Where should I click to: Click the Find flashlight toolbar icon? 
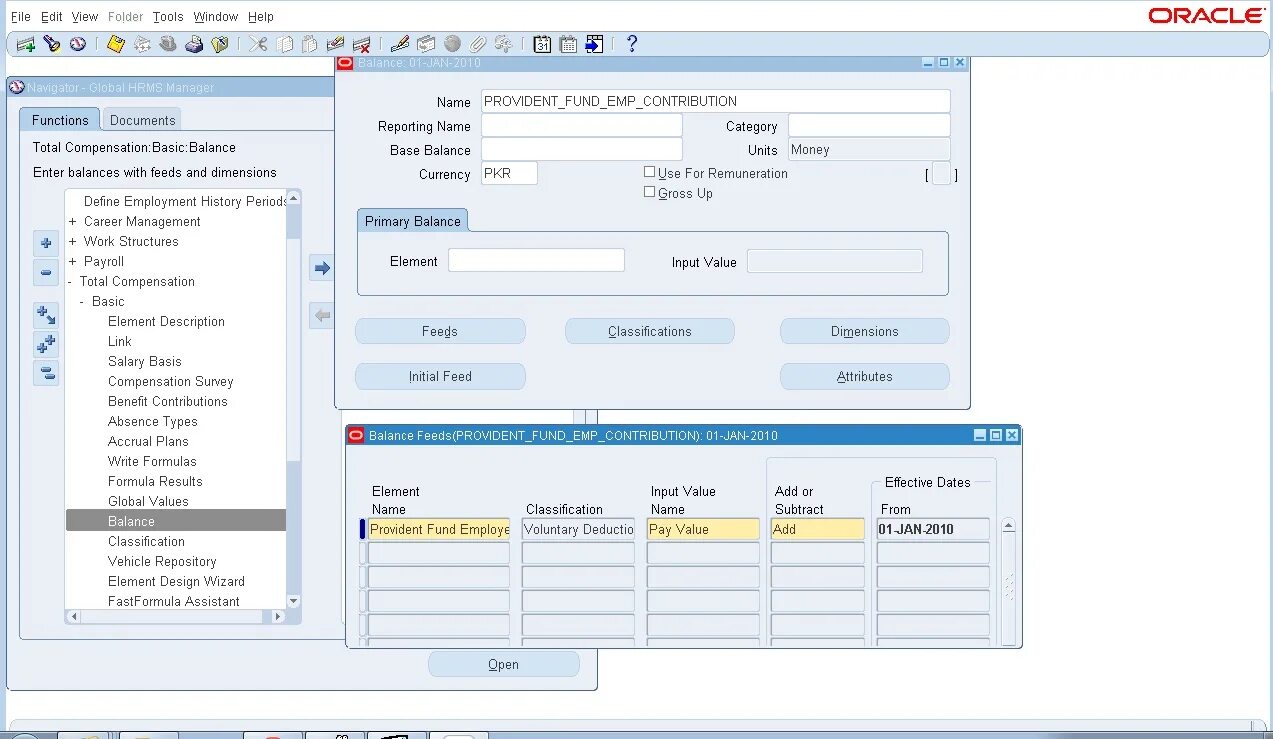pos(52,44)
